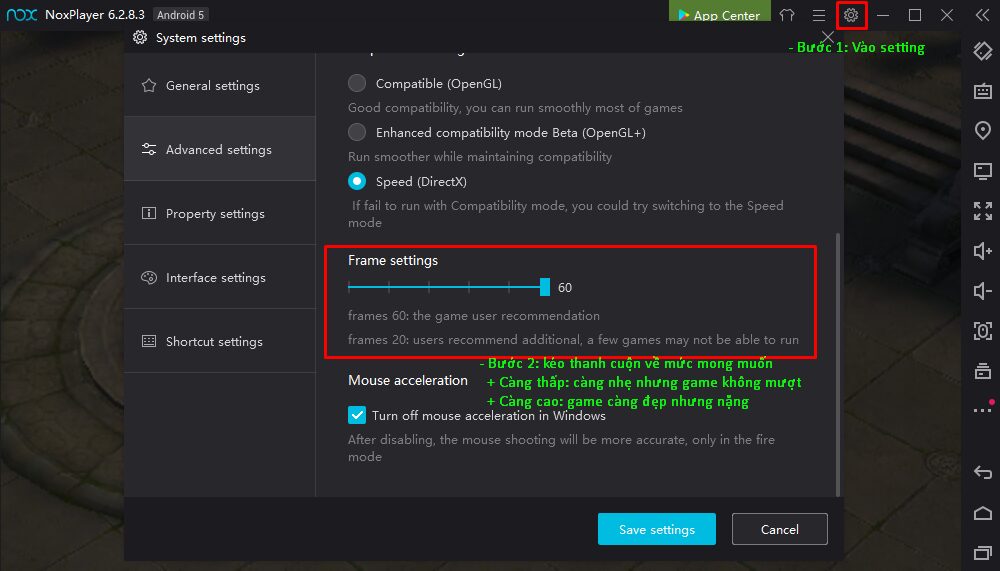Select Enhanced compatibility mode Beta (OpenGL+)
This screenshot has width=1000, height=571.
357,132
